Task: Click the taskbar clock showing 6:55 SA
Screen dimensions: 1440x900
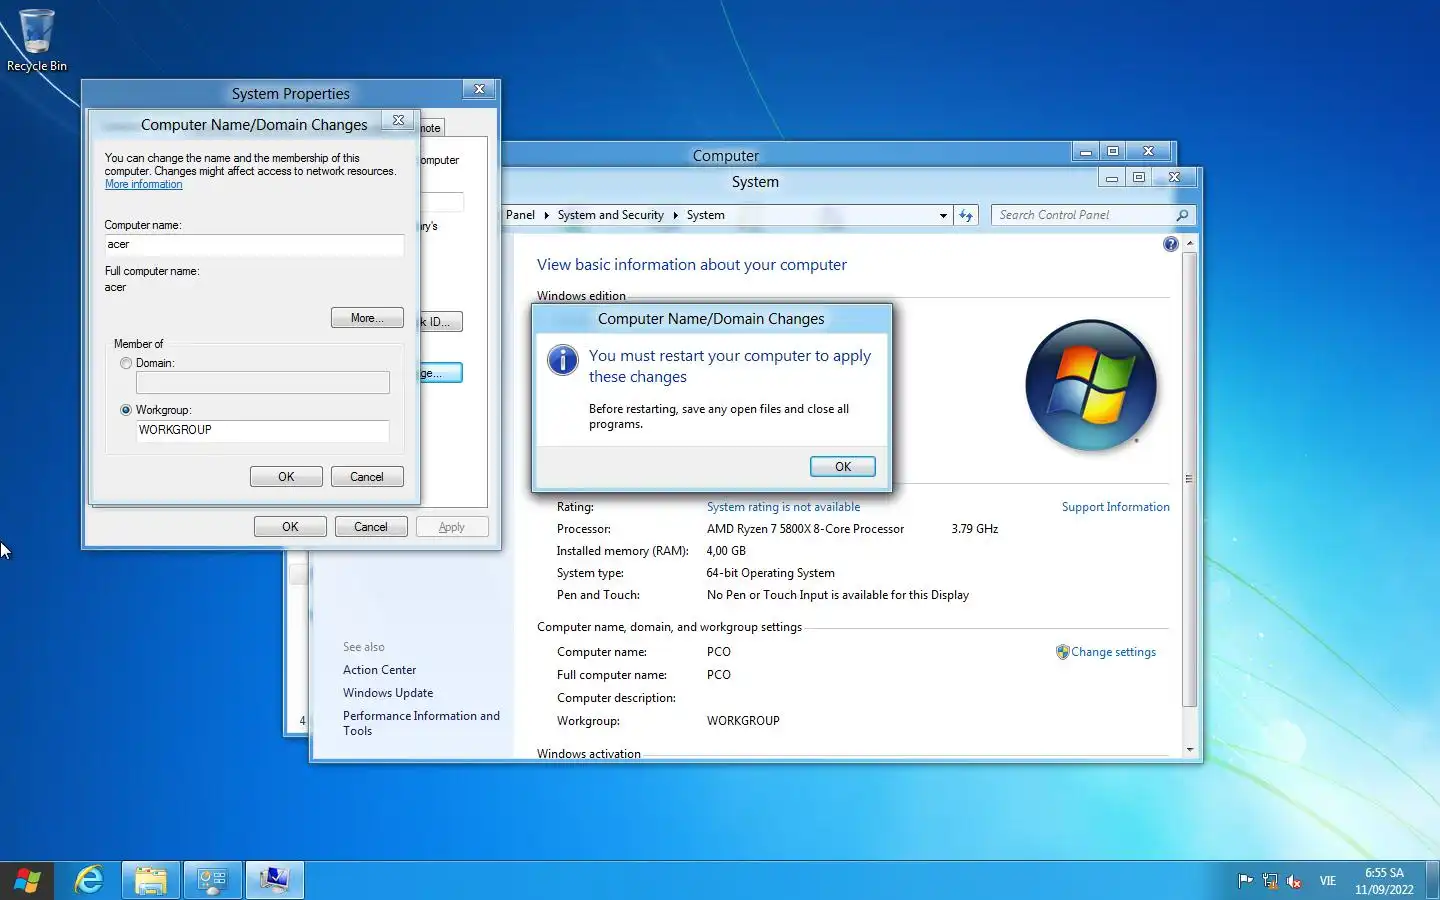Action: click(1384, 881)
